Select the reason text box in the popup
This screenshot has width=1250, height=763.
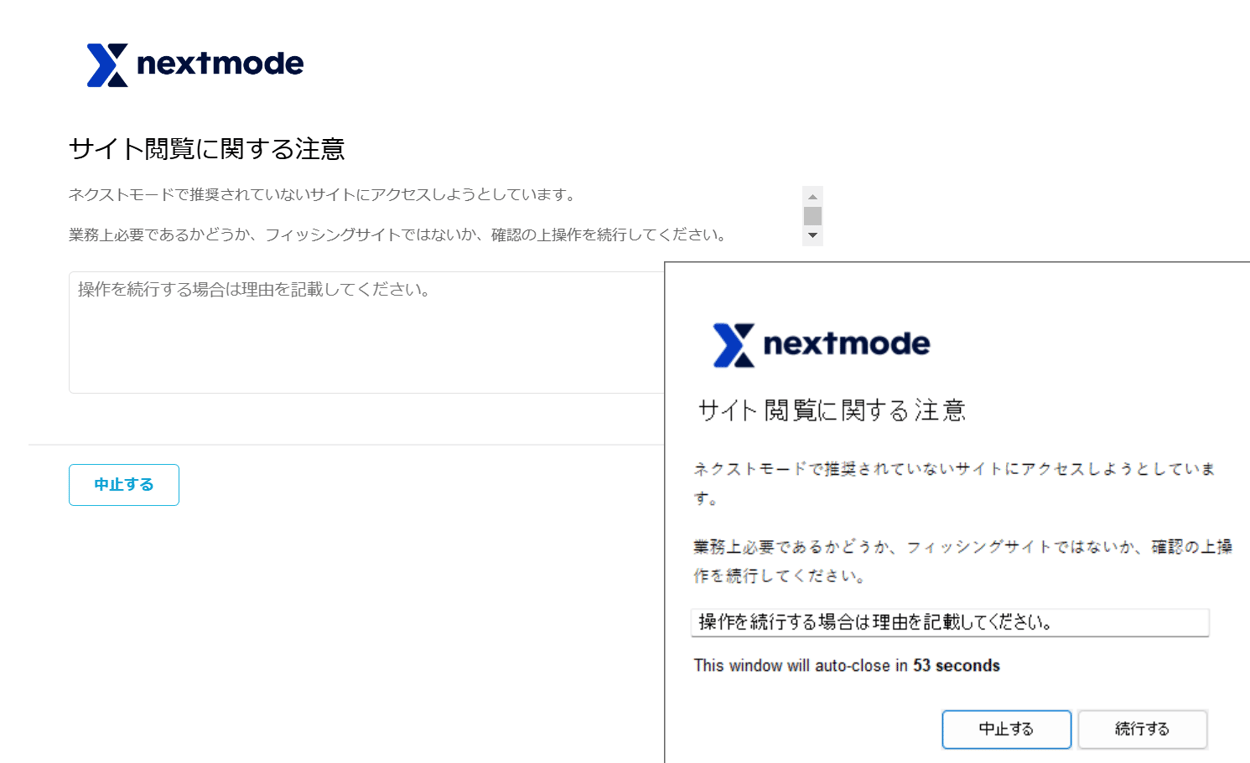[x=950, y=623]
